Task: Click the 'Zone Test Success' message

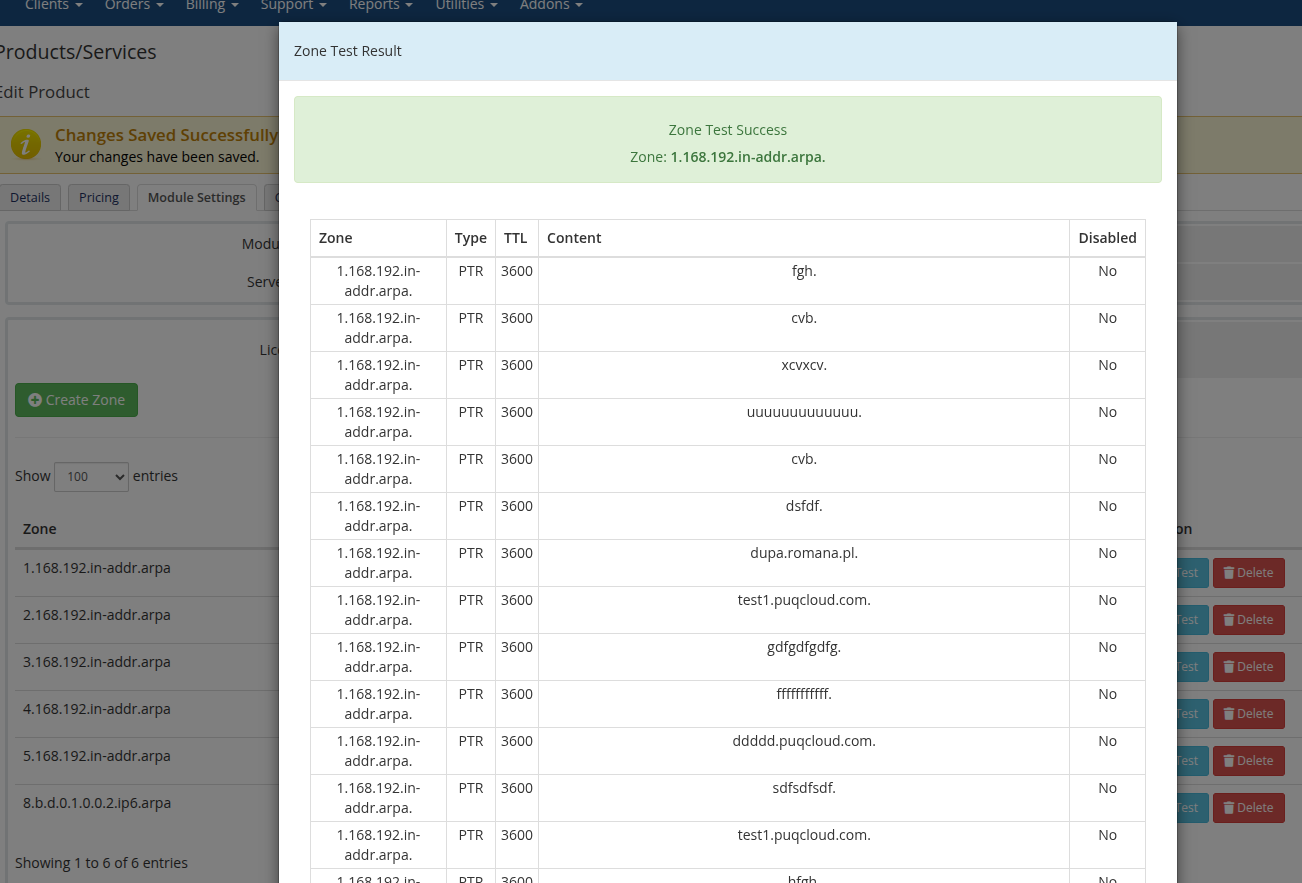Action: point(728,130)
